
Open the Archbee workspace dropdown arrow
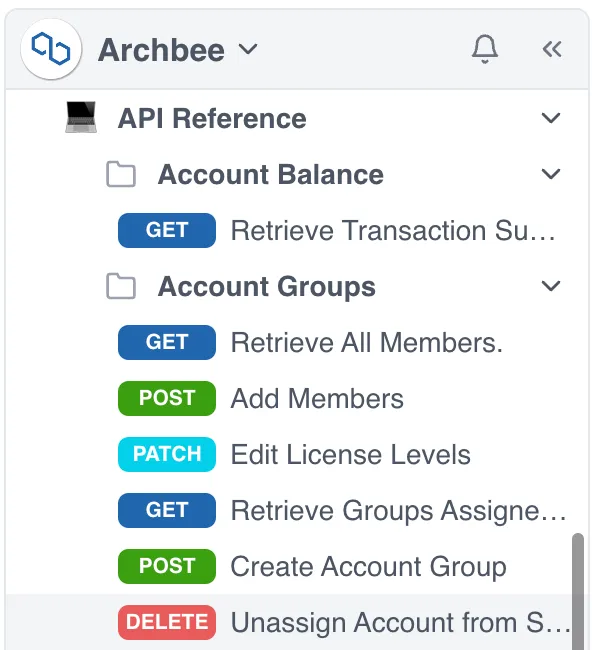[x=248, y=49]
